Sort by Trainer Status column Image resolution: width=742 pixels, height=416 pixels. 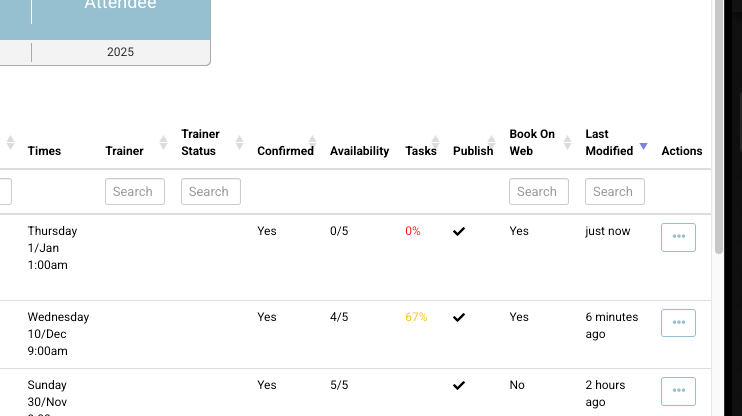click(200, 142)
